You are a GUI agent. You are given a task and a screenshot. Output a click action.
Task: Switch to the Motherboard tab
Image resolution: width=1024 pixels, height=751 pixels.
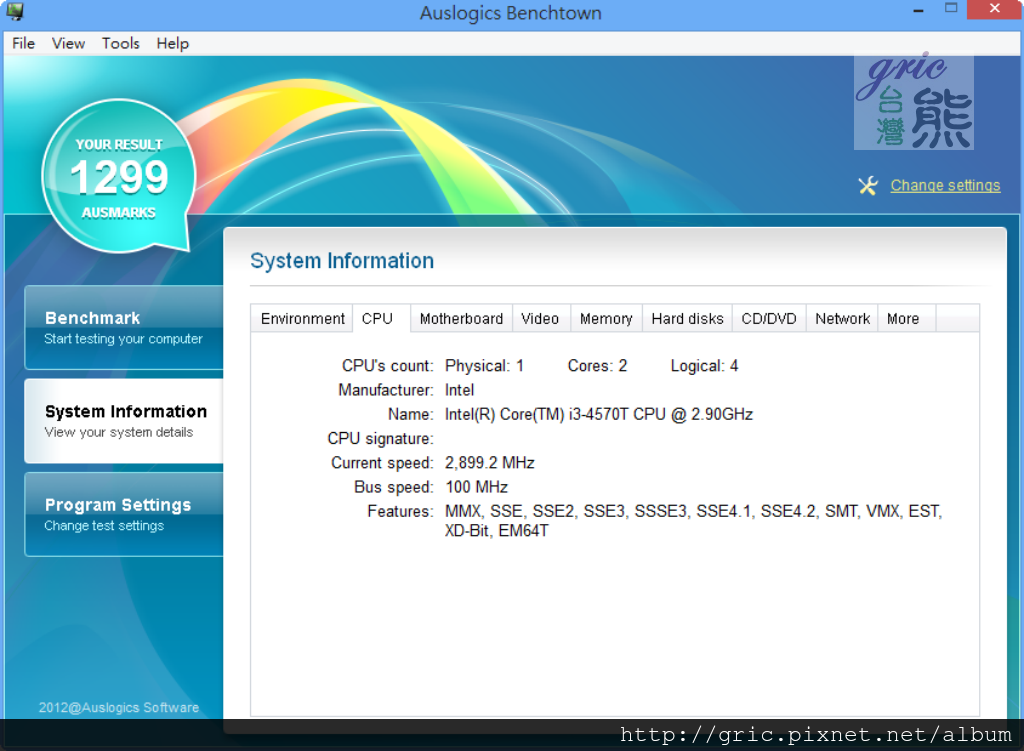coord(461,319)
